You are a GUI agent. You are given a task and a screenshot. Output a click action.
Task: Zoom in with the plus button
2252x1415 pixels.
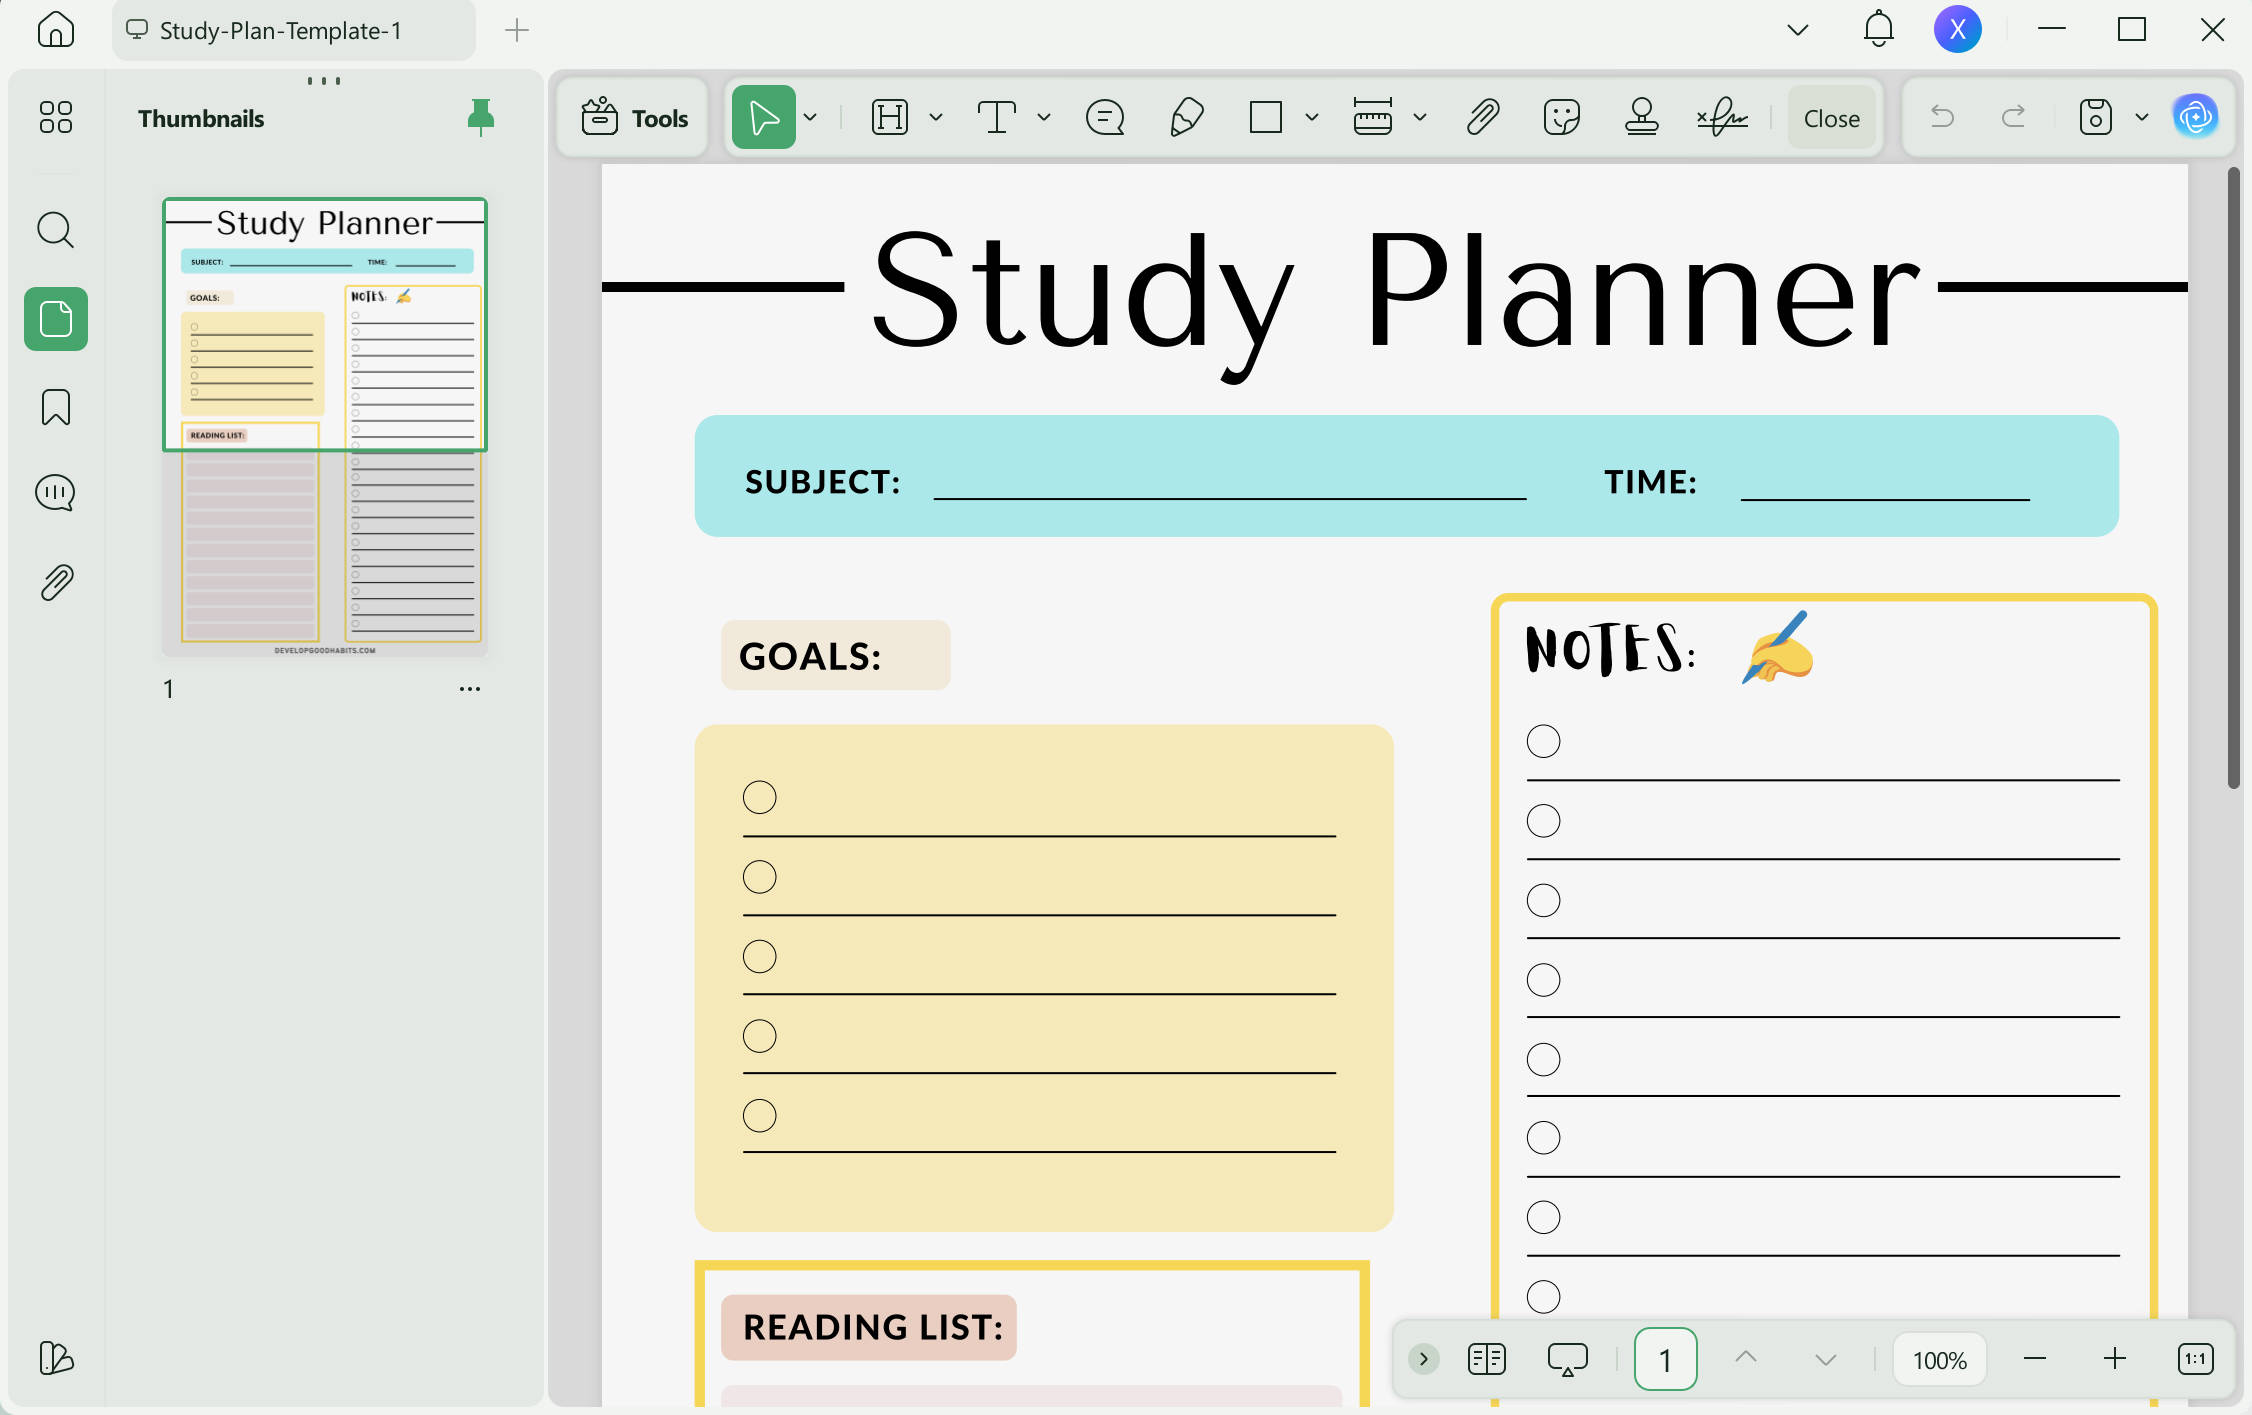[2115, 1359]
